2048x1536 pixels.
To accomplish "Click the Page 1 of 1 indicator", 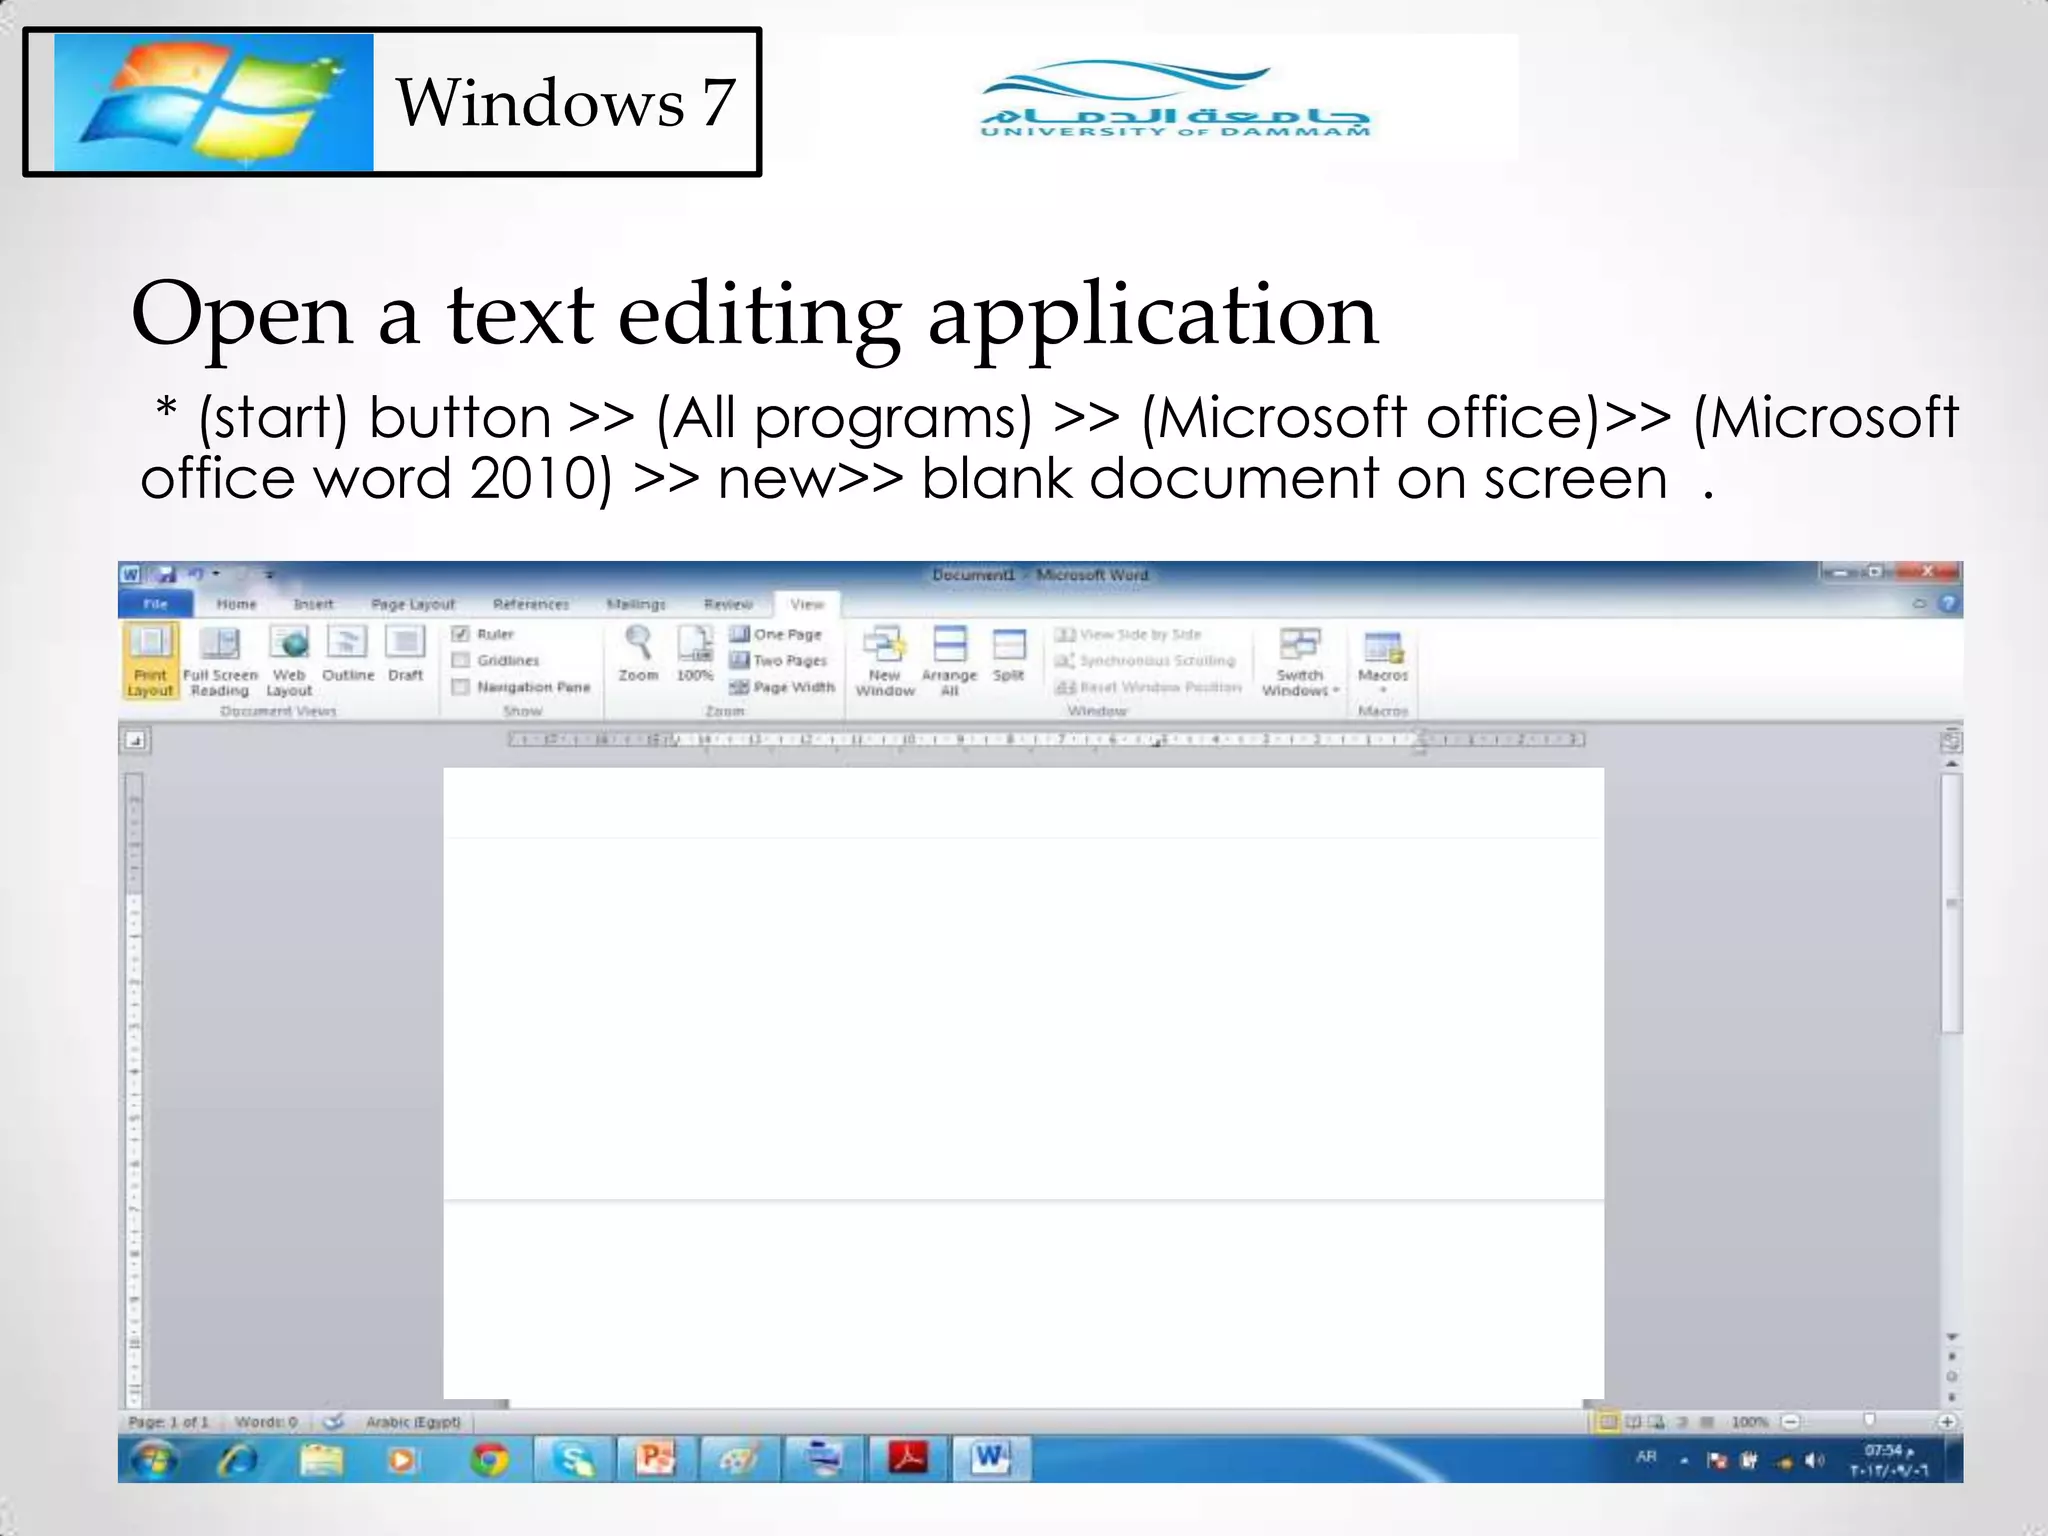I will tap(169, 1421).
